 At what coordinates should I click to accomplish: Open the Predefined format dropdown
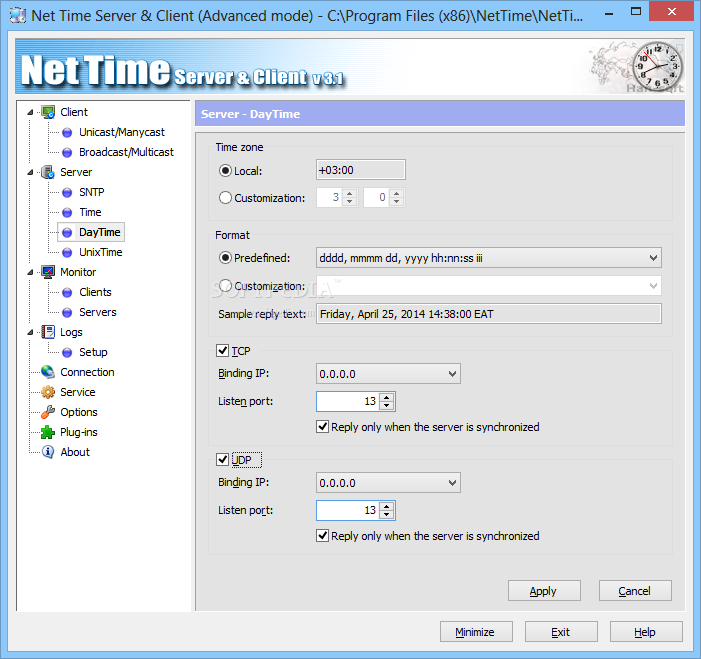pos(653,258)
